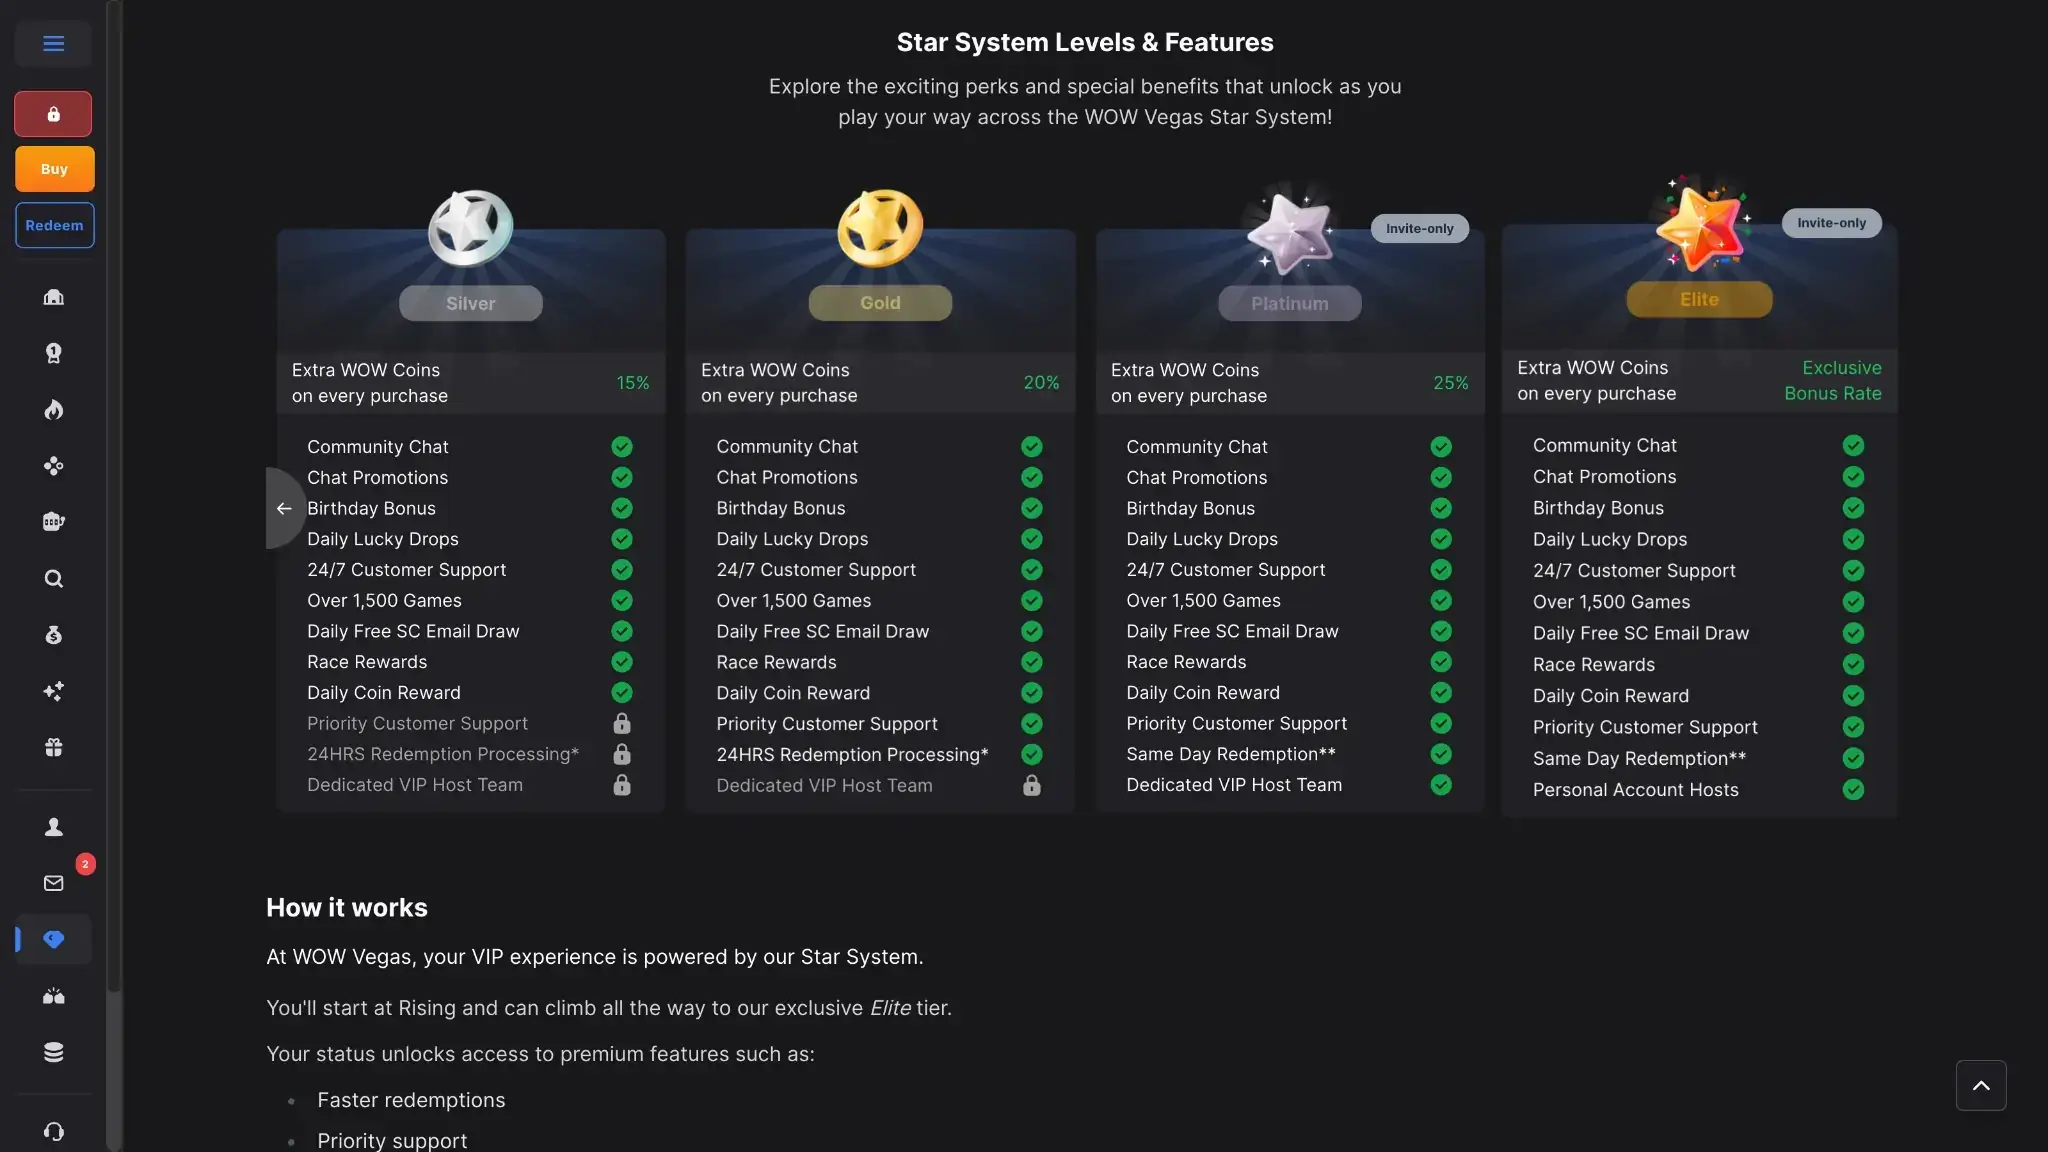The height and width of the screenshot is (1152, 2048).
Task: Open the flame hot games icon
Action: (54, 410)
